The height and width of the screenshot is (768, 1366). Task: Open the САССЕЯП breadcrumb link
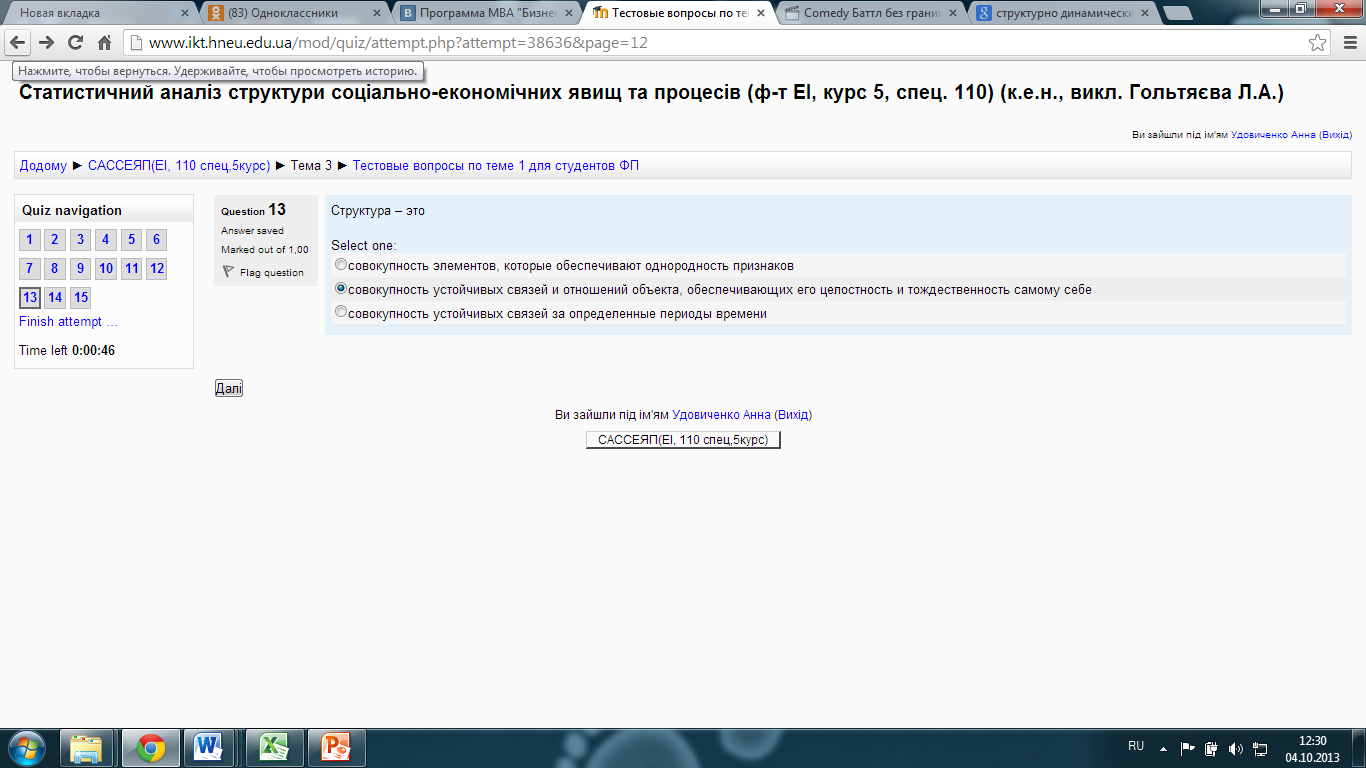tap(179, 166)
